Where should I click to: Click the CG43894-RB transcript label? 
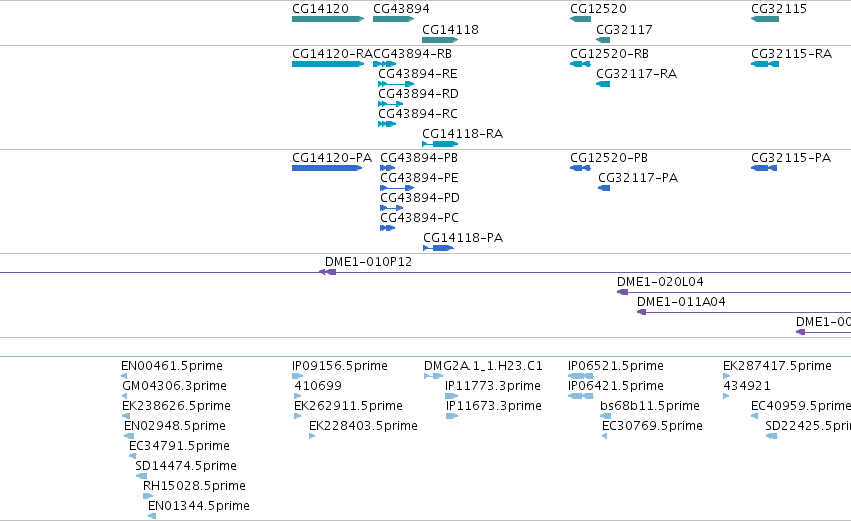[412, 54]
